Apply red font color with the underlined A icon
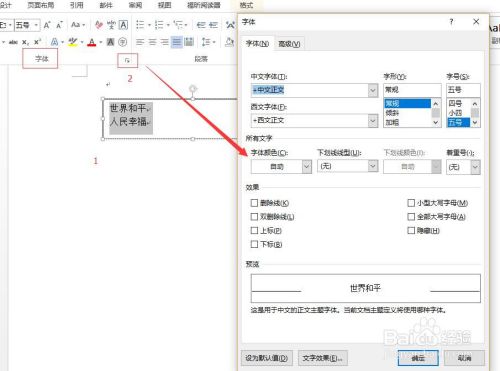 click(92, 42)
